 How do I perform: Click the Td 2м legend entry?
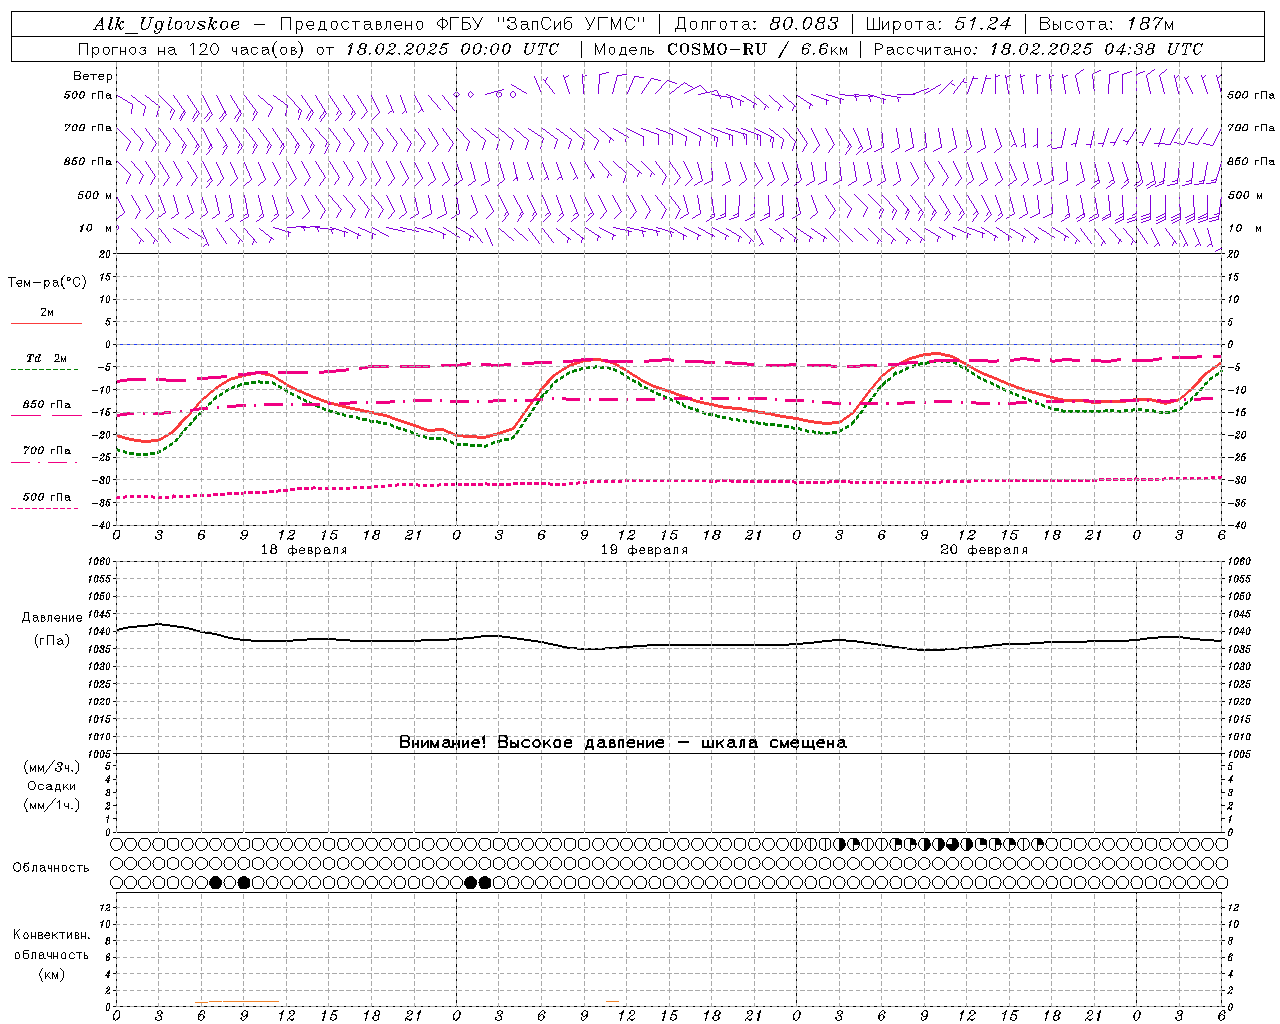pos(46,358)
